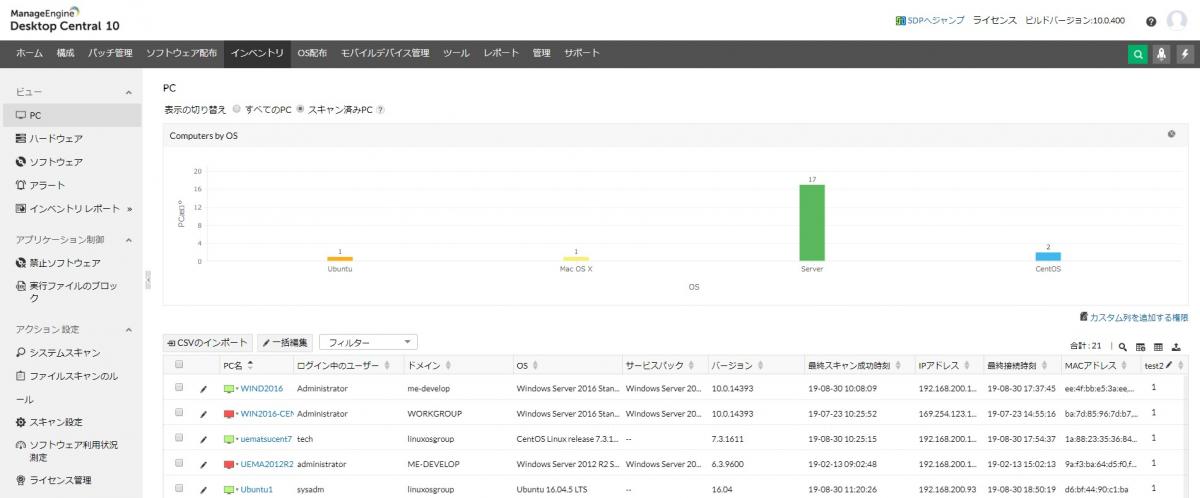Collapse the アクション設定 sidebar section

click(128, 329)
